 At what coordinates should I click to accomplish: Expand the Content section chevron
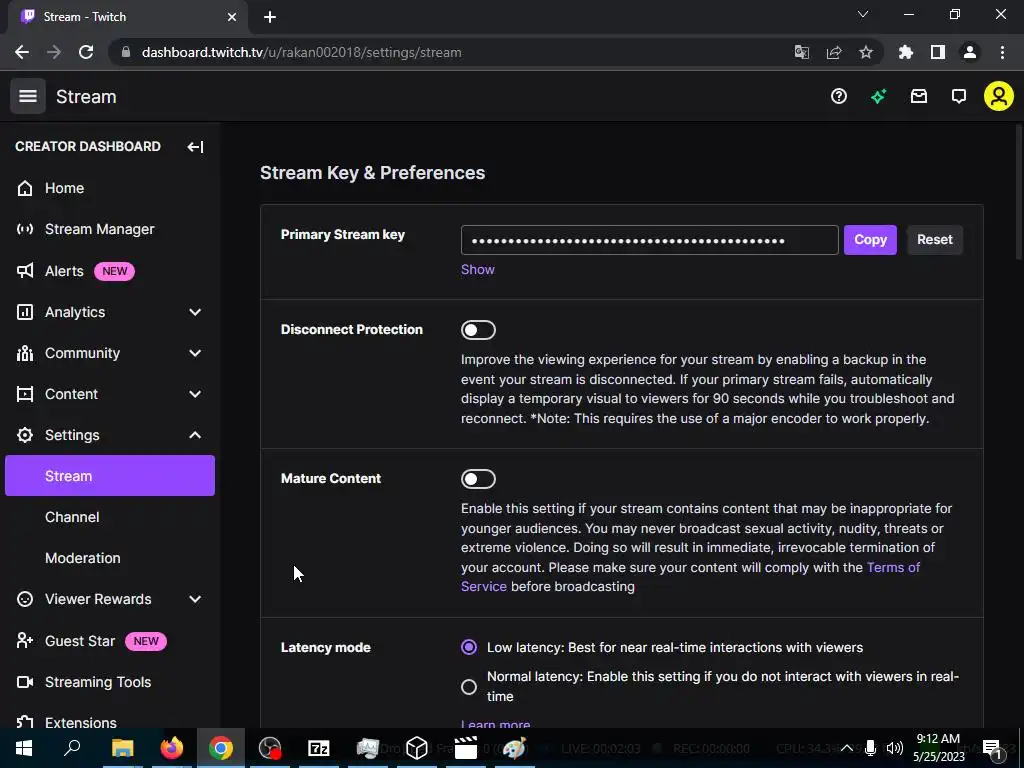click(x=195, y=394)
